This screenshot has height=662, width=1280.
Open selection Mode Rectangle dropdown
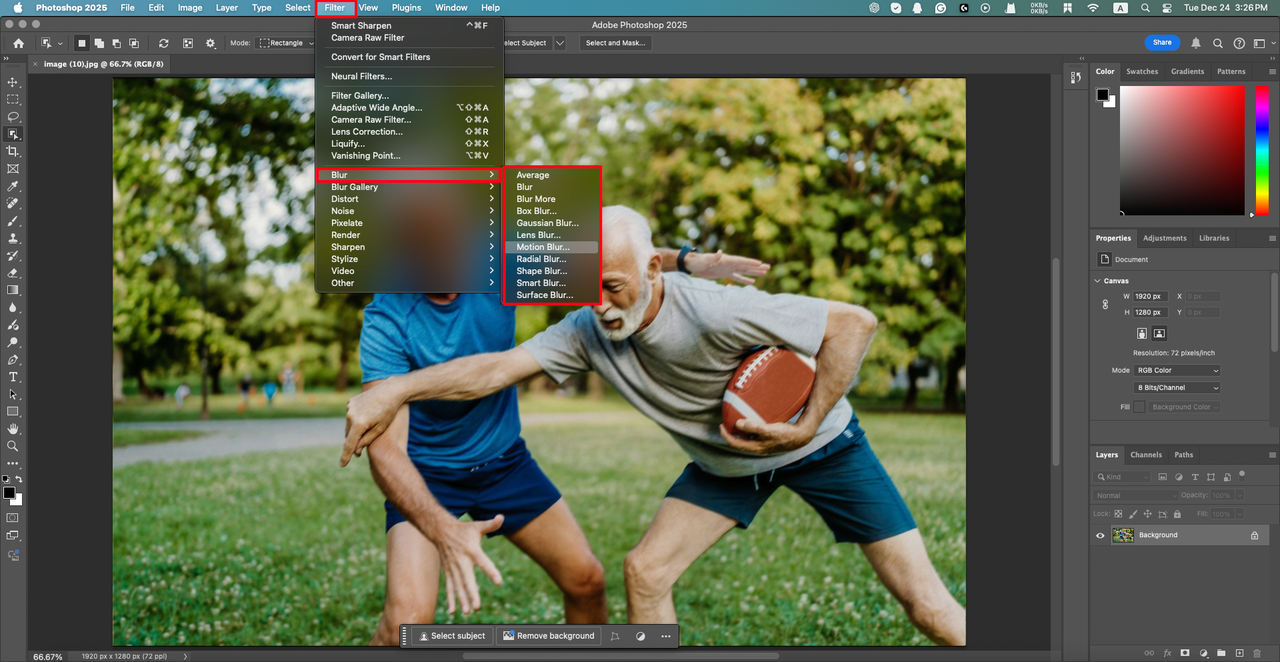tap(286, 43)
